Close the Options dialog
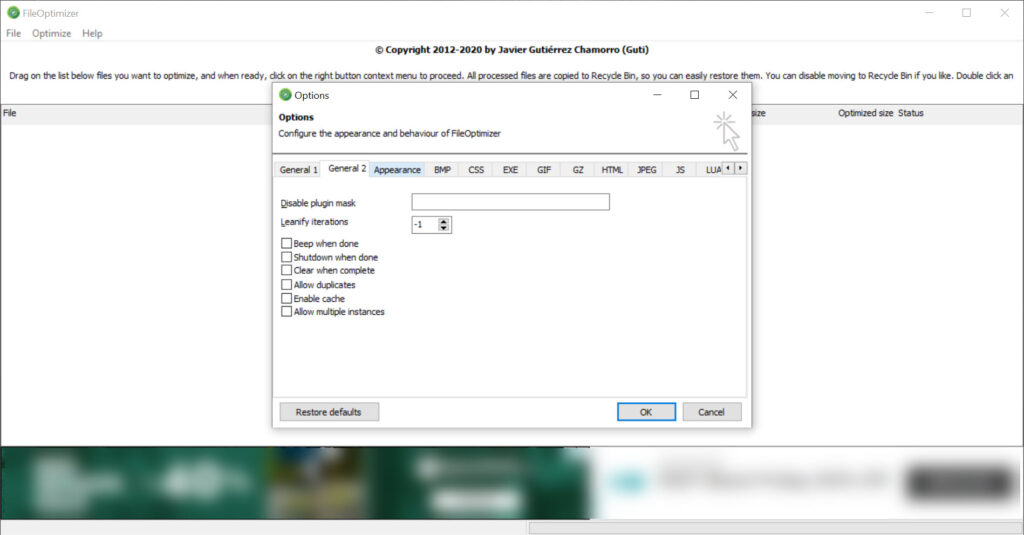The width and height of the screenshot is (1024, 535). click(x=733, y=95)
